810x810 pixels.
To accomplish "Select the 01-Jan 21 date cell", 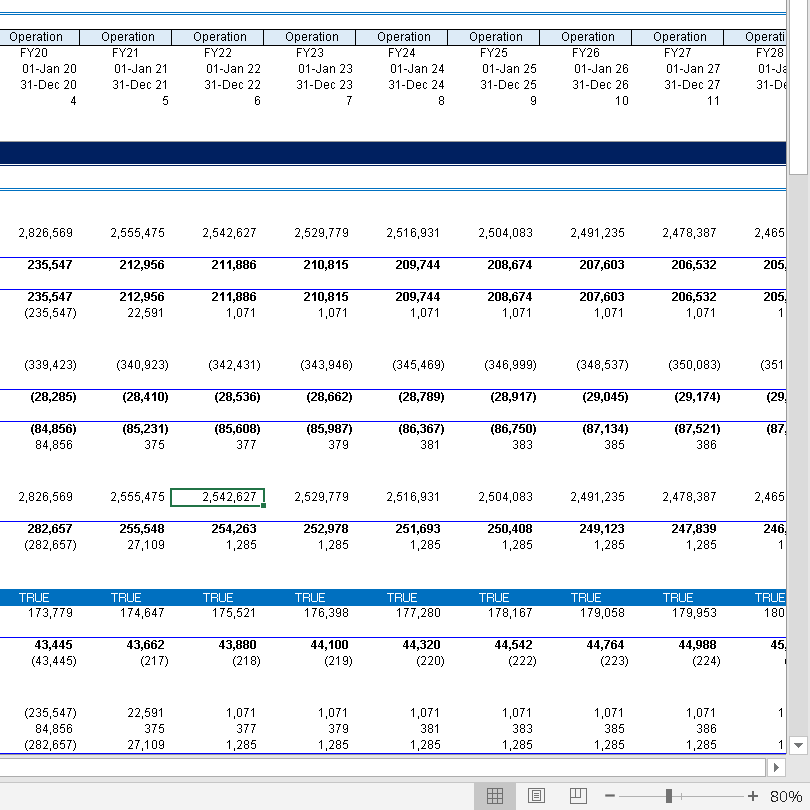I will click(x=141, y=69).
